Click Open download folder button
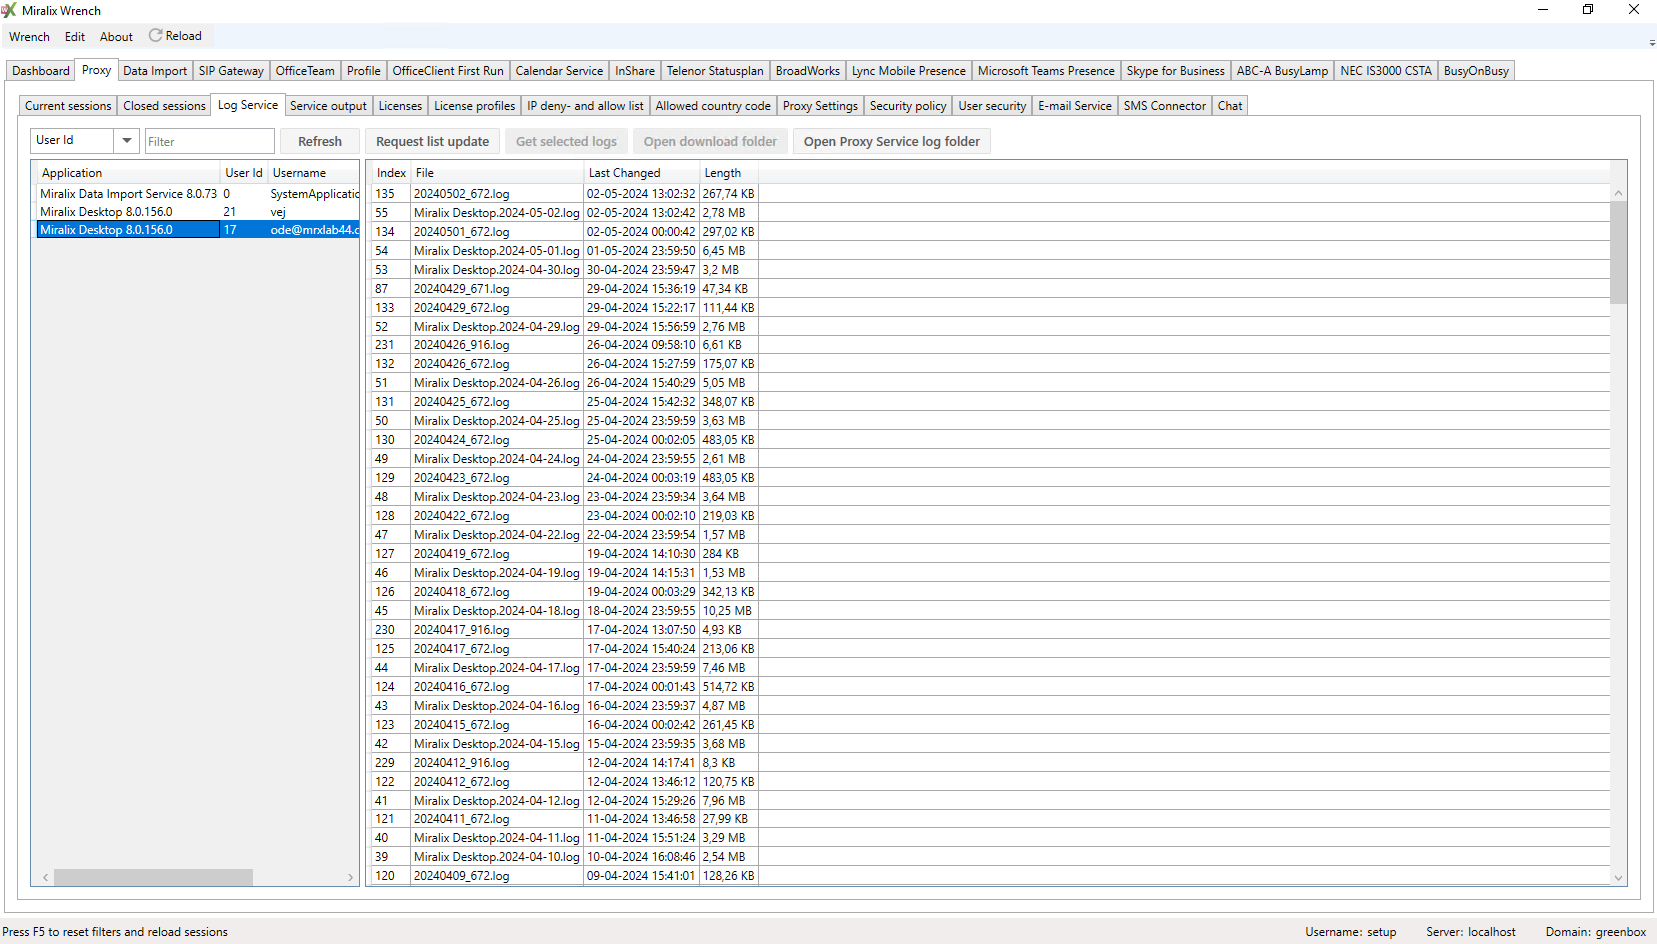 710,142
